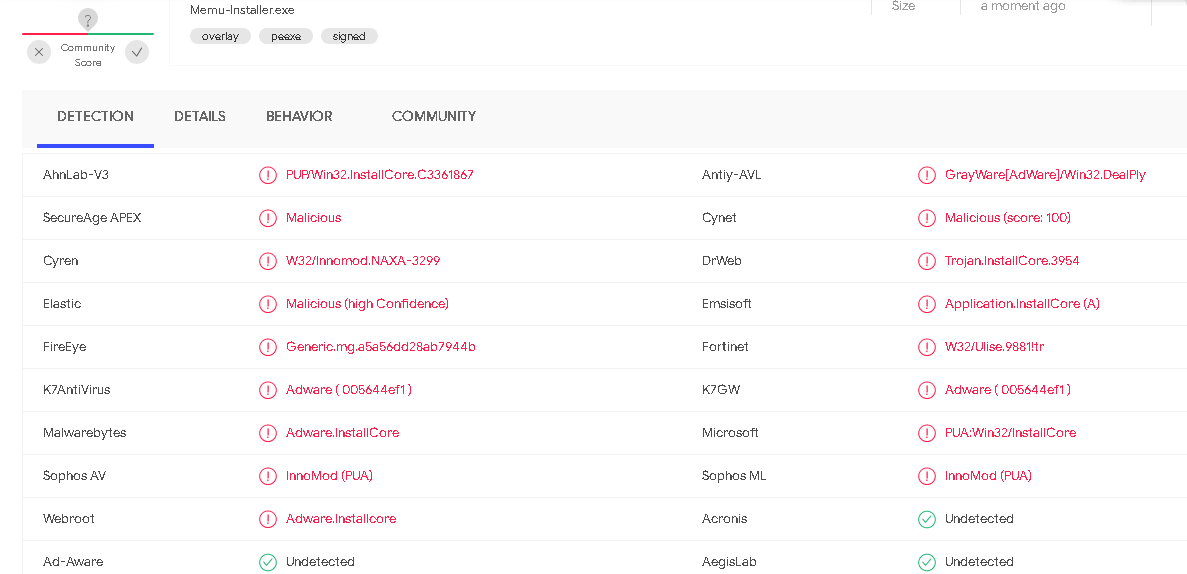Image resolution: width=1187 pixels, height=574 pixels.
Task: Switch to the DETAILS tab
Action: point(200,117)
